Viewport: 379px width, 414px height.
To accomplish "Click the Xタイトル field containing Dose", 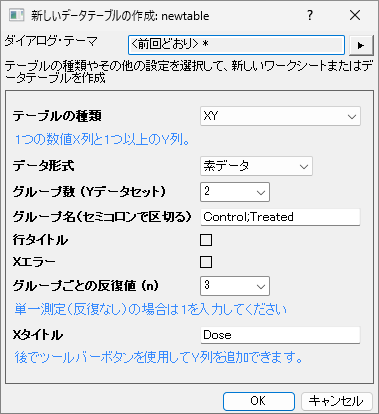I will click(x=280, y=335).
